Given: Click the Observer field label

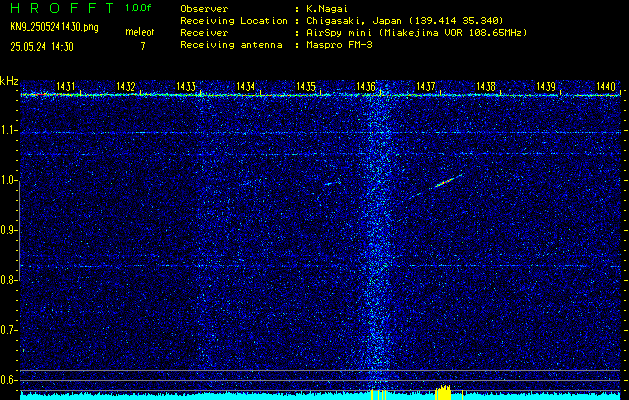Looking at the screenshot, I should click(204, 9).
